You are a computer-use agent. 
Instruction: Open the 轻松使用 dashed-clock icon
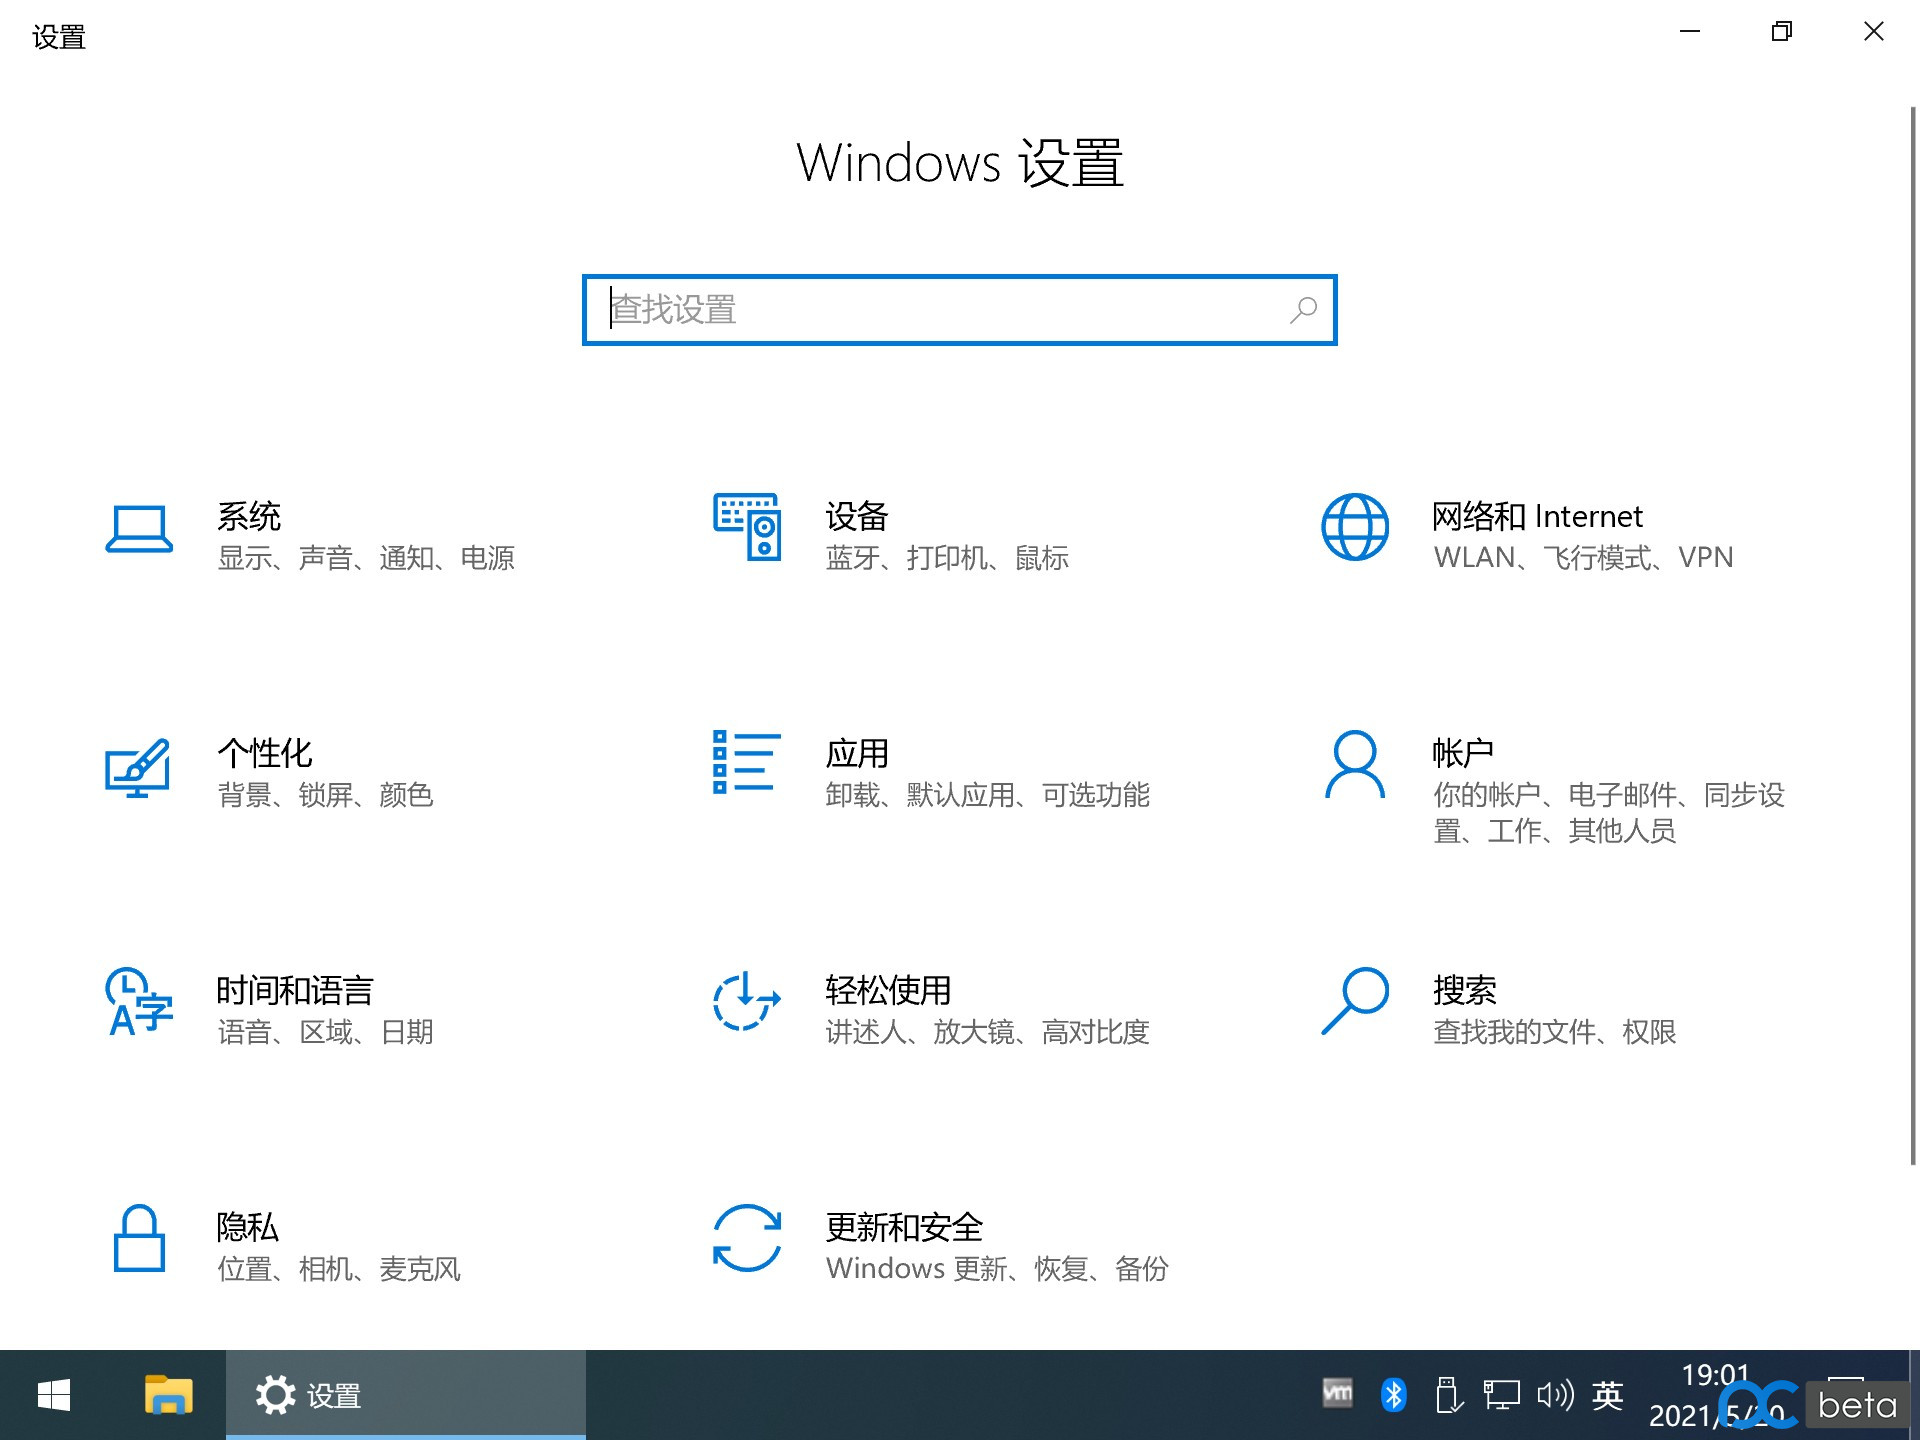[x=747, y=1001]
